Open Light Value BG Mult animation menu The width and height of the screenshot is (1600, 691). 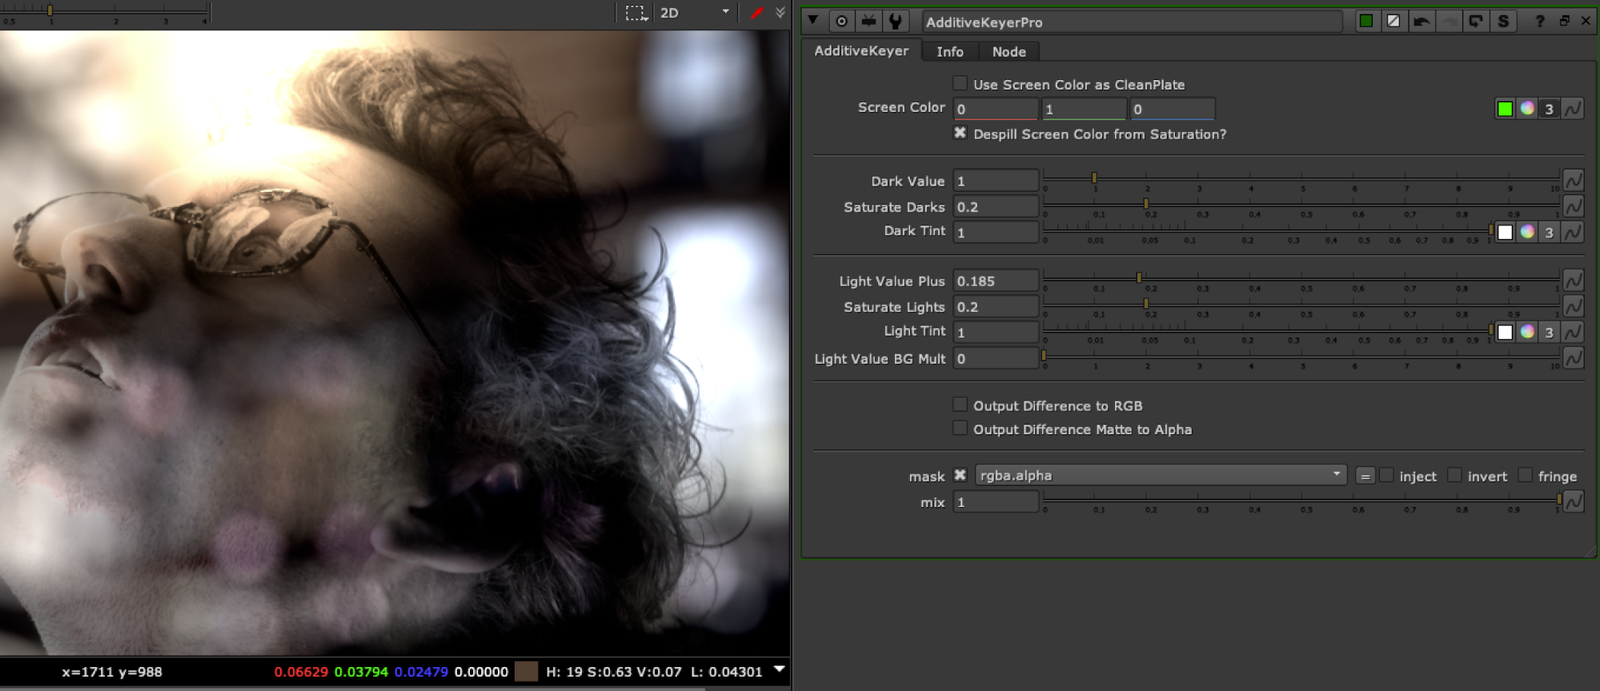pyautogui.click(x=1573, y=358)
